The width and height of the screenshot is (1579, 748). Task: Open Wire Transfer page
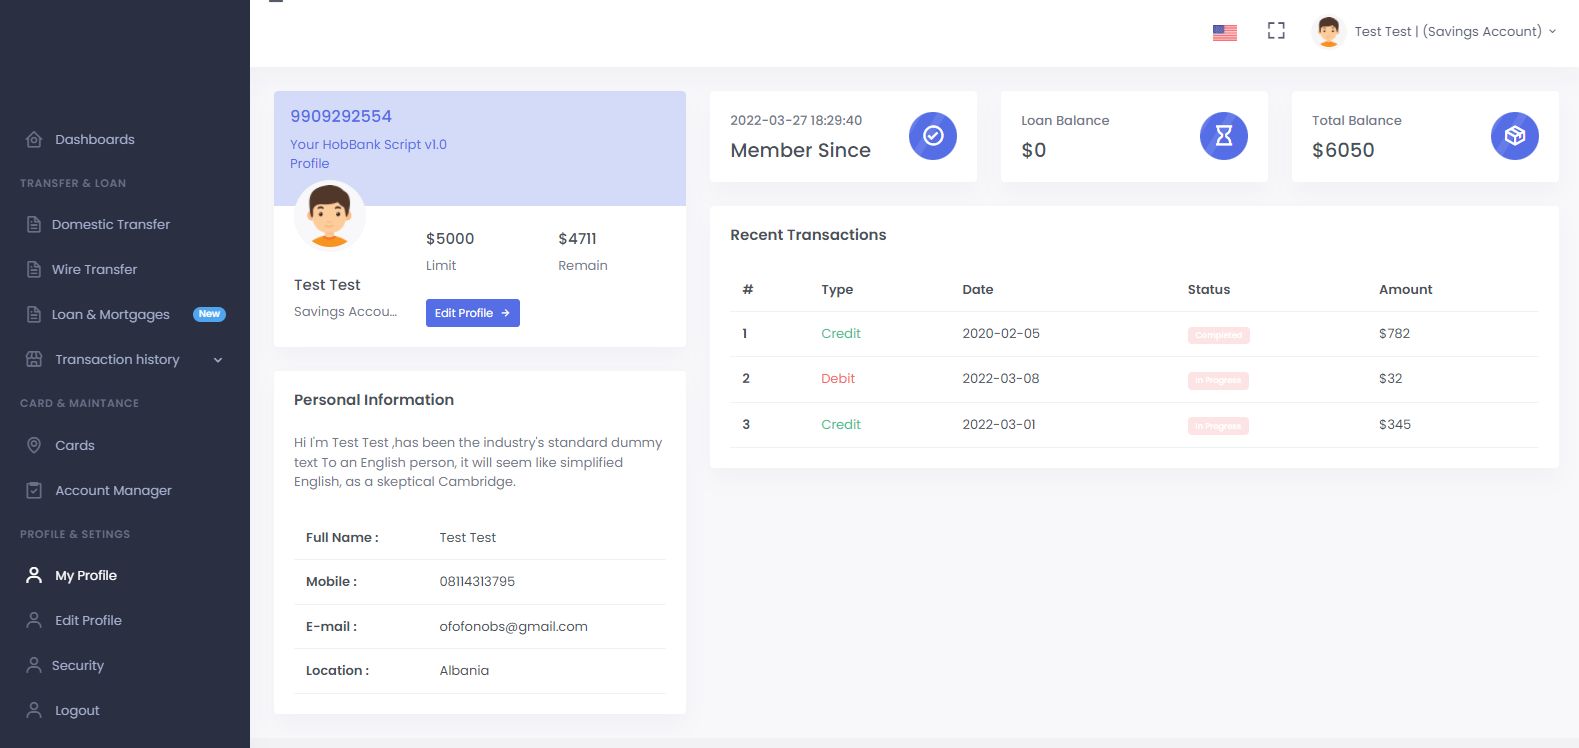94,270
